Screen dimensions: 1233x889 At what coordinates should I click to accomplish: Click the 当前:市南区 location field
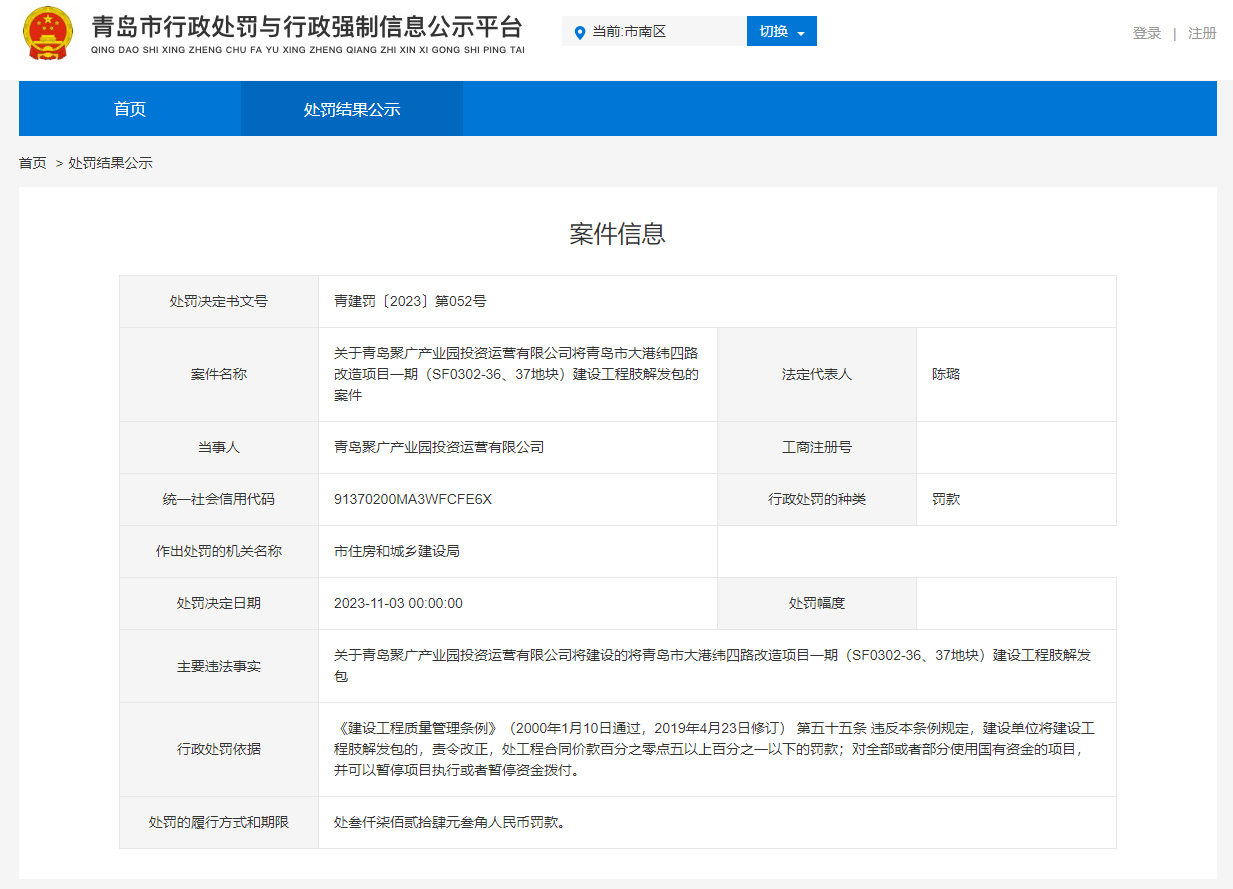(654, 31)
